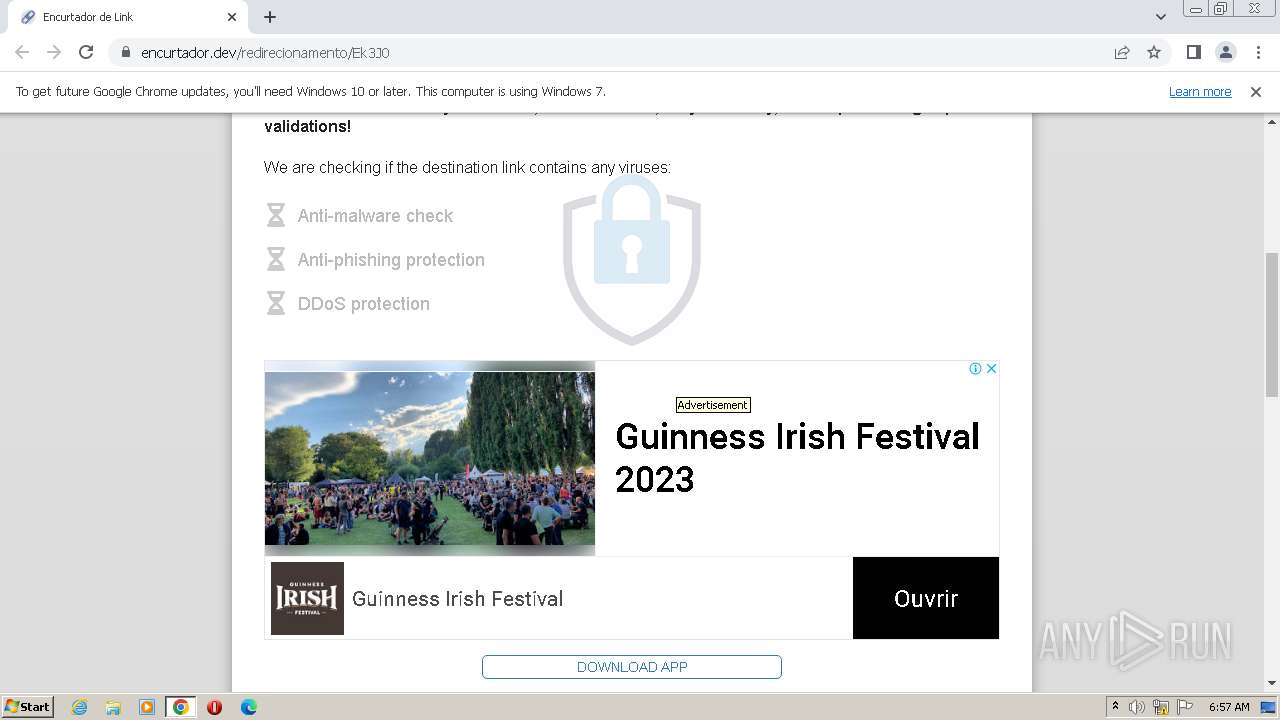
Task: Switch to the Encurtador de Link tab
Action: pyautogui.click(x=127, y=17)
